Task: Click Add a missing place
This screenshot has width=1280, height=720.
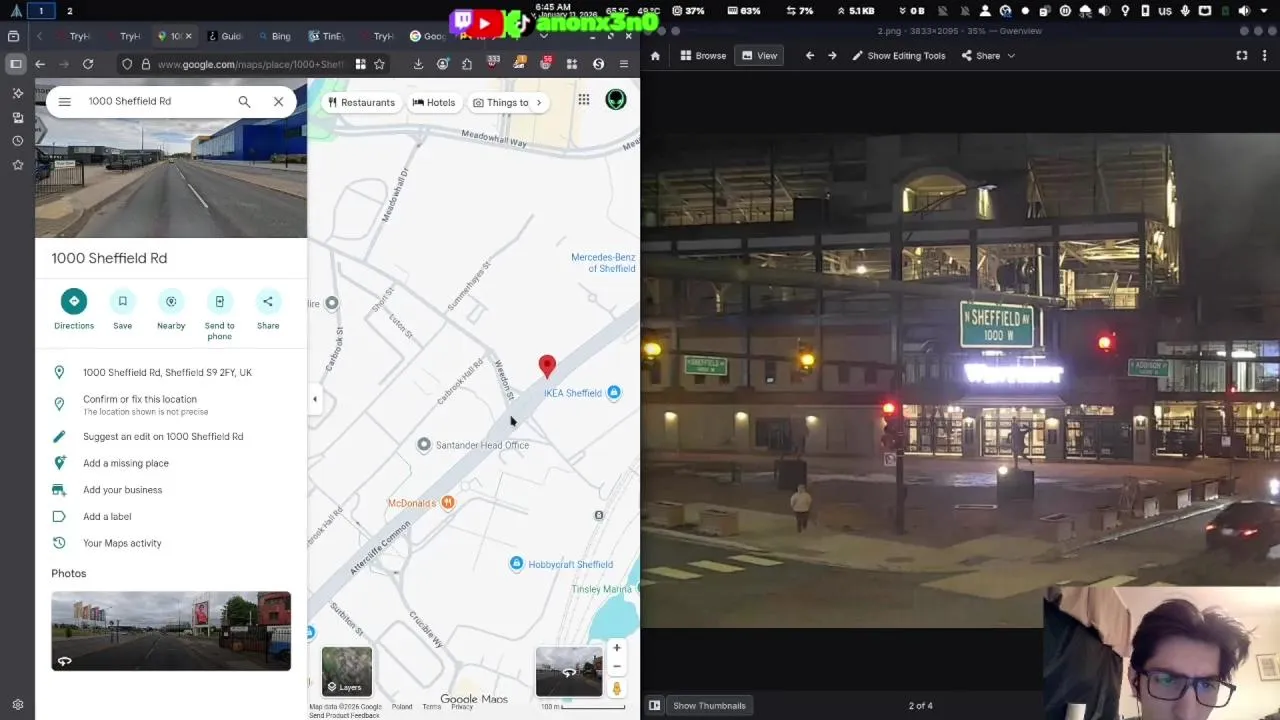Action: pos(171,463)
